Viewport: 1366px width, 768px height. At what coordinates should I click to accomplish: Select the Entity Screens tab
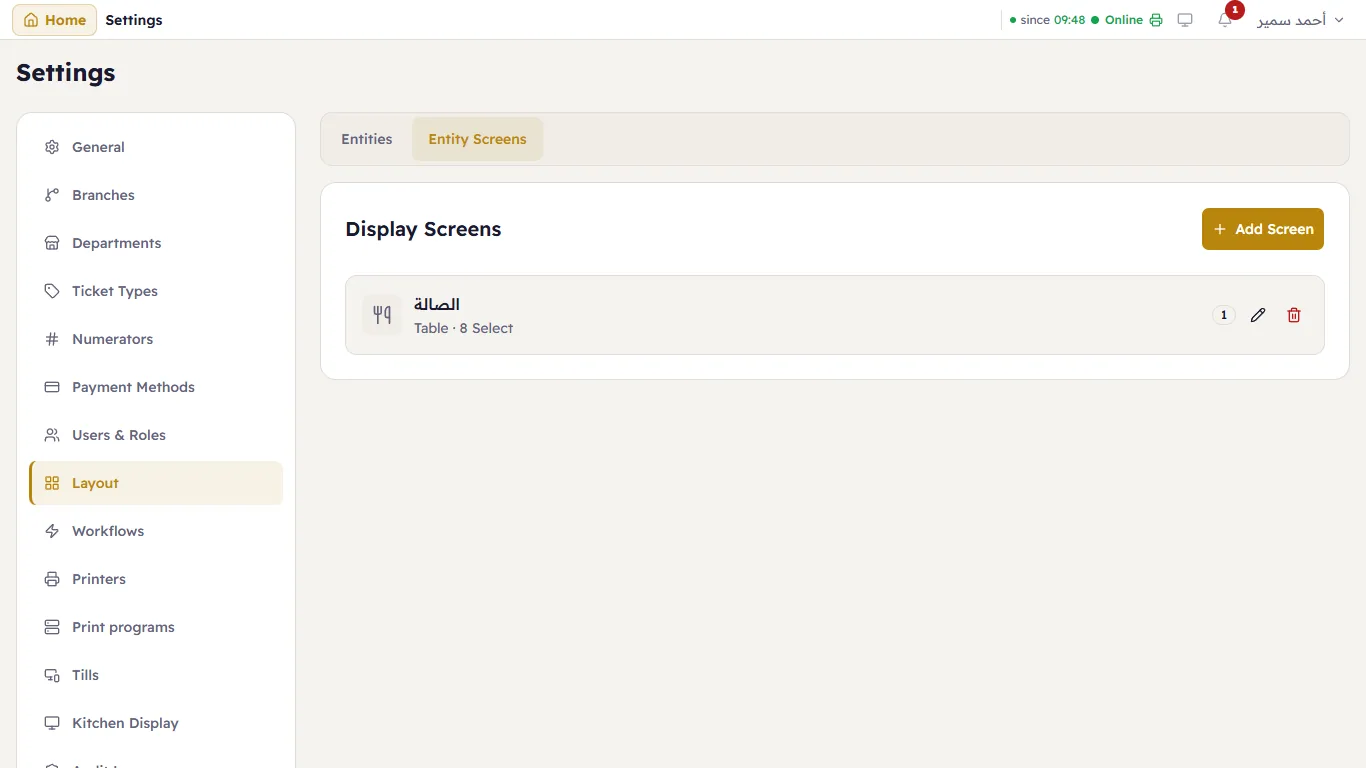click(x=477, y=139)
